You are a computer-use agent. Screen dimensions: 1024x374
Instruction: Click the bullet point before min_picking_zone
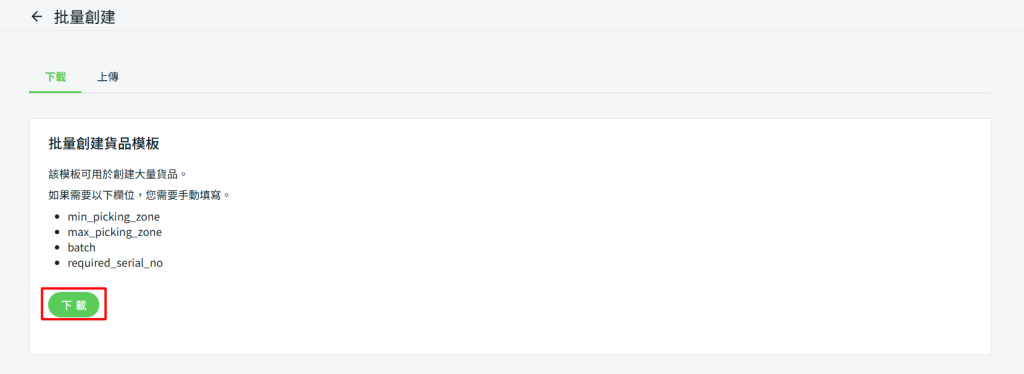coord(57,217)
